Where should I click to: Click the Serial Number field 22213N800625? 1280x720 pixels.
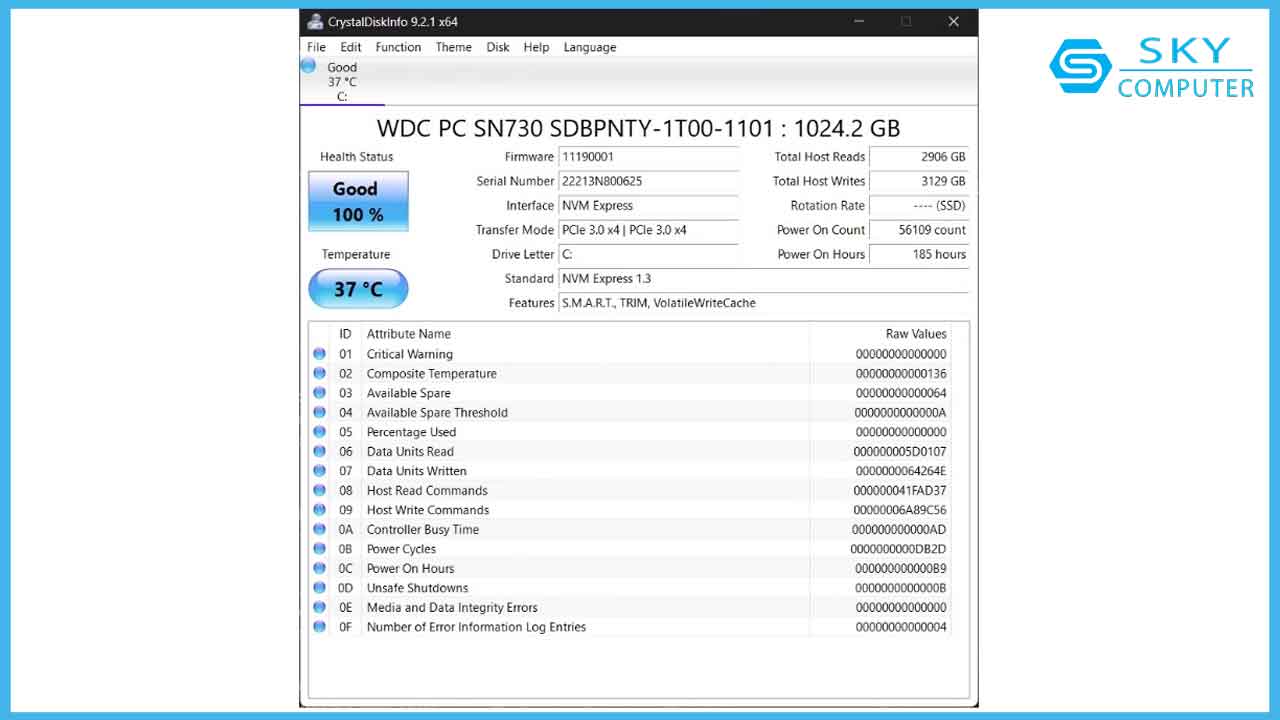click(x=648, y=181)
